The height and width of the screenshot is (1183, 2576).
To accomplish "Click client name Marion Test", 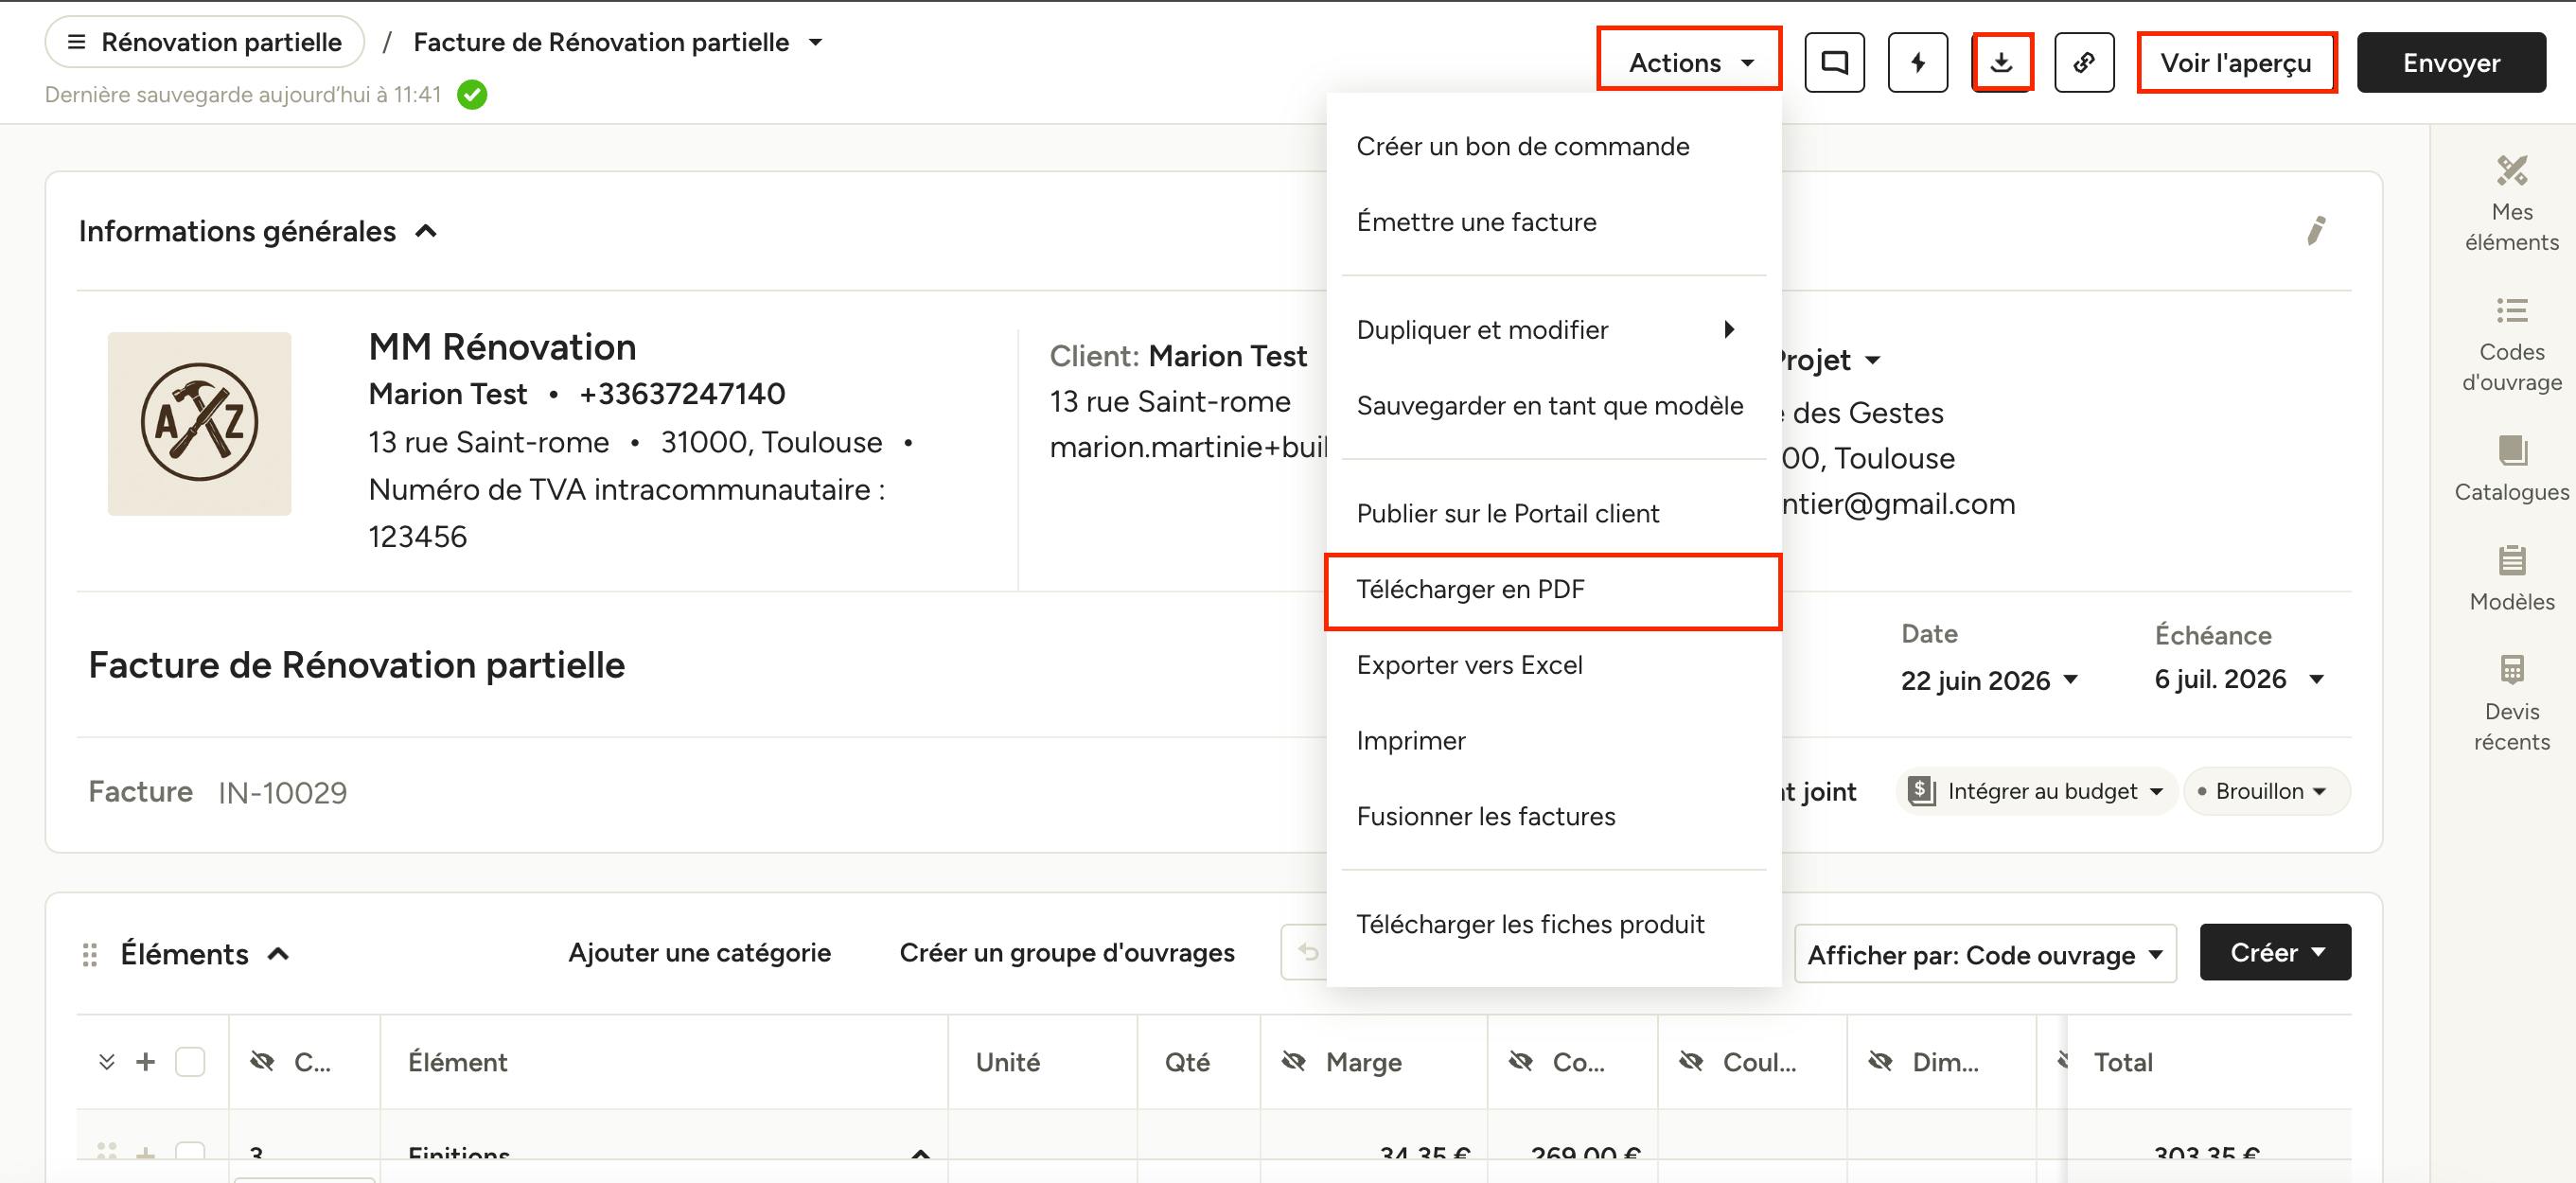I will 1227,356.
